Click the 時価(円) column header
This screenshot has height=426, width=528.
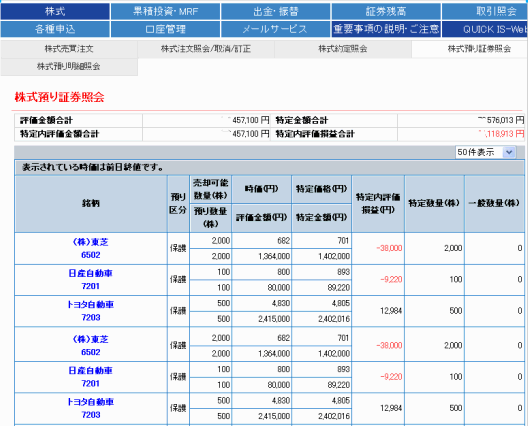coord(262,189)
